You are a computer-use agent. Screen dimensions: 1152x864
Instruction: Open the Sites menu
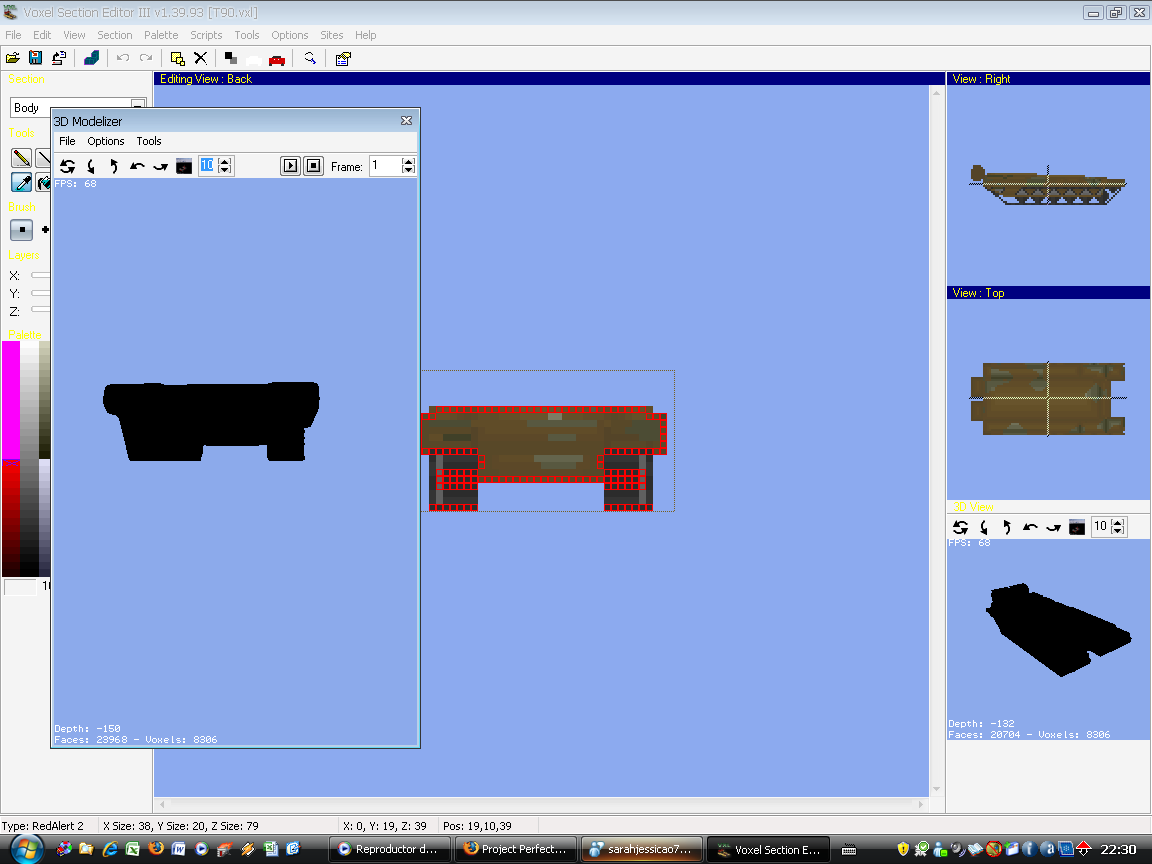pos(331,35)
